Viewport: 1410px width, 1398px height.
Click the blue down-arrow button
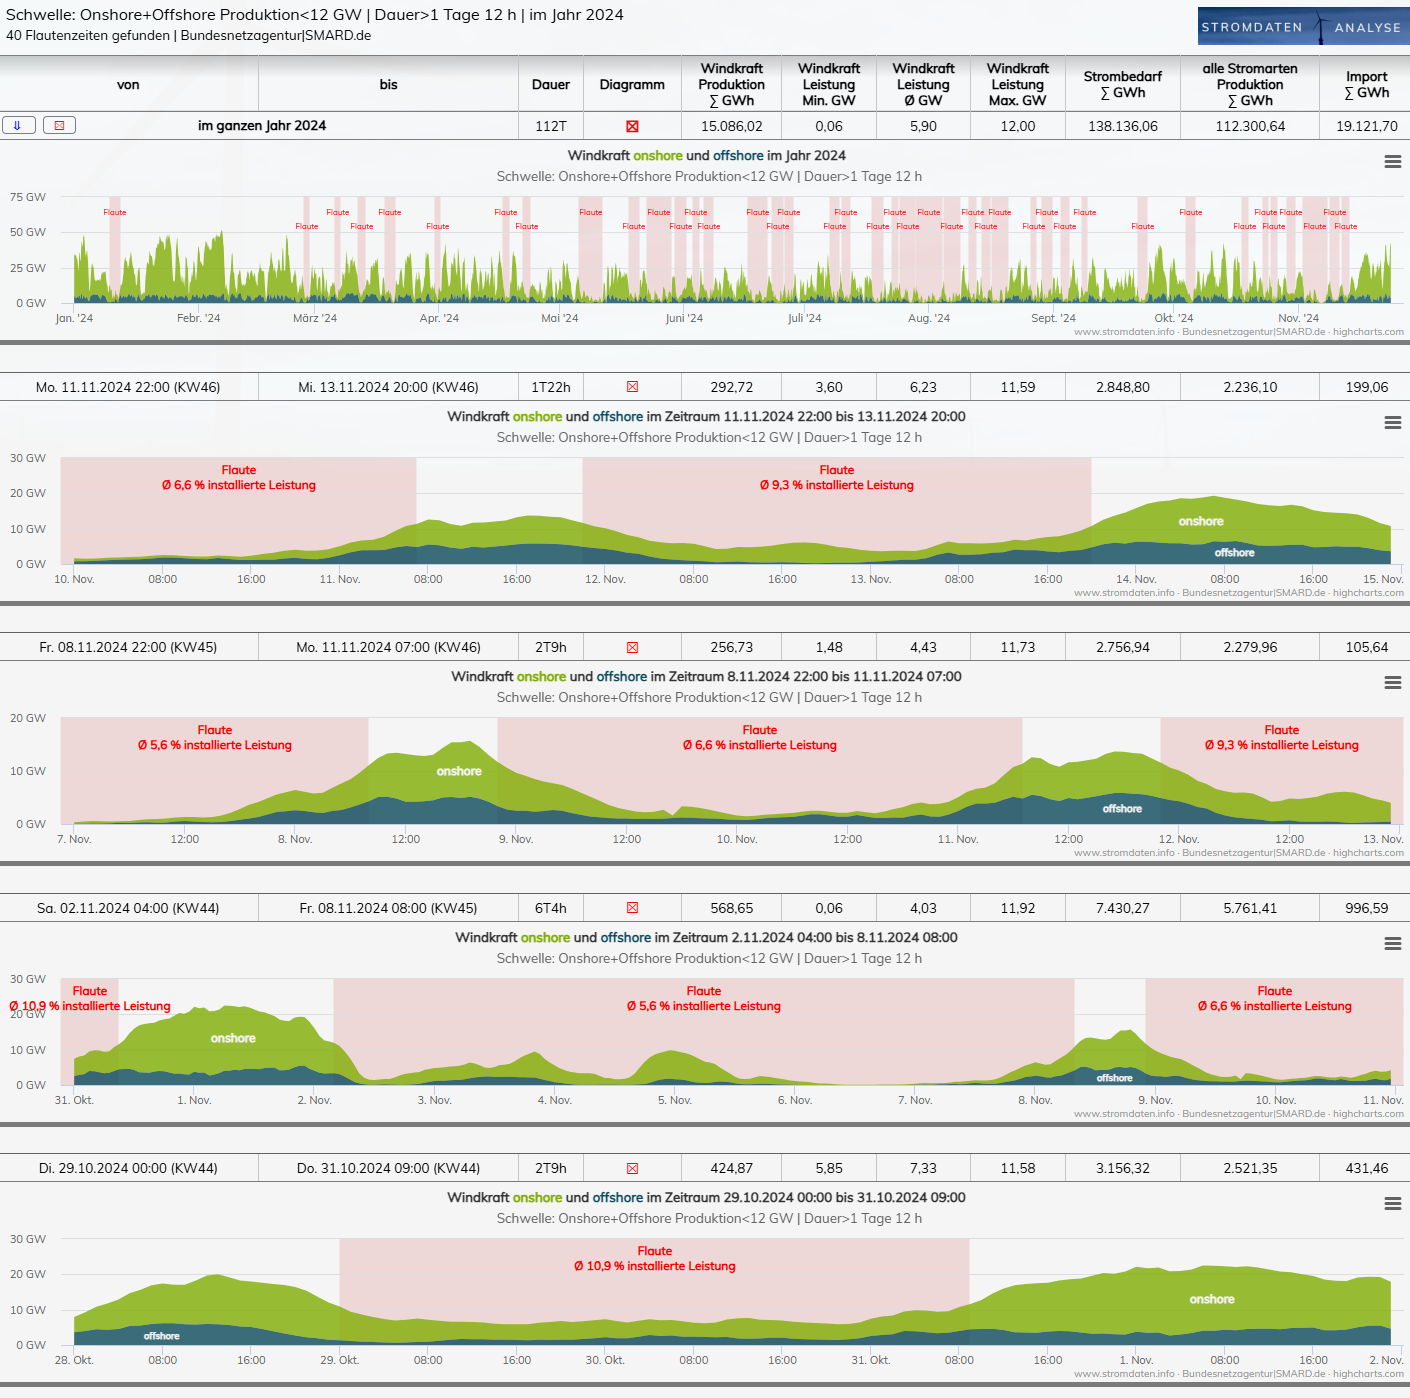pyautogui.click(x=19, y=125)
